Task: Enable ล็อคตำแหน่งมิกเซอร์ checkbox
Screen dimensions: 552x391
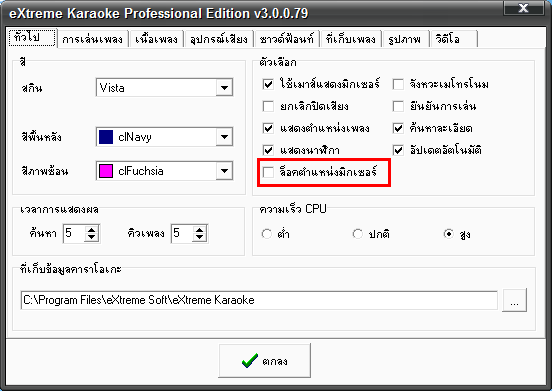Action: 268,172
